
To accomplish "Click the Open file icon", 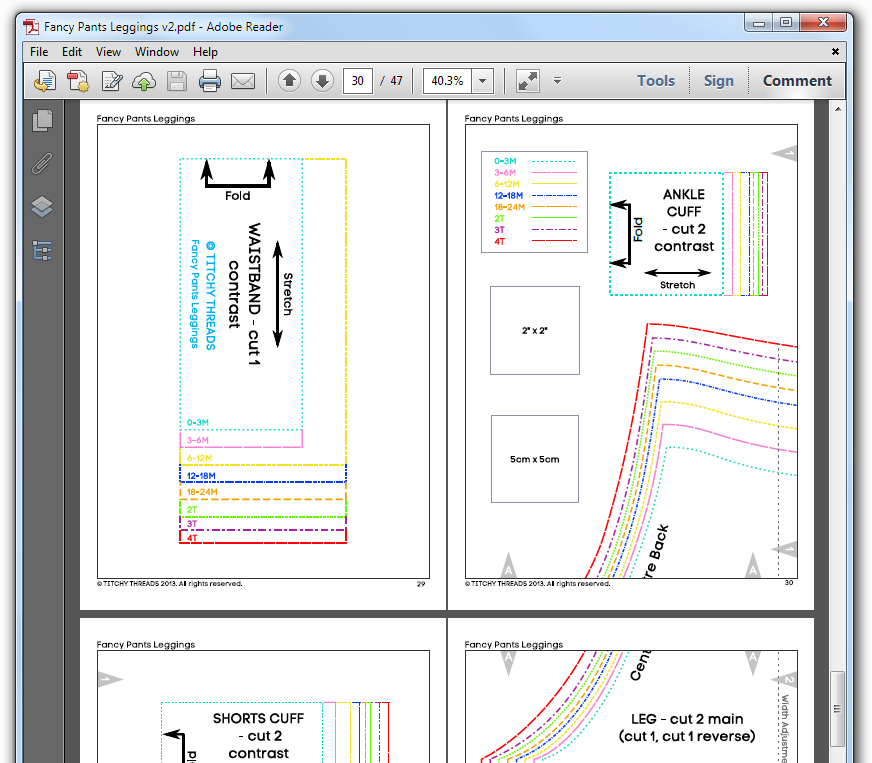I will point(44,81).
